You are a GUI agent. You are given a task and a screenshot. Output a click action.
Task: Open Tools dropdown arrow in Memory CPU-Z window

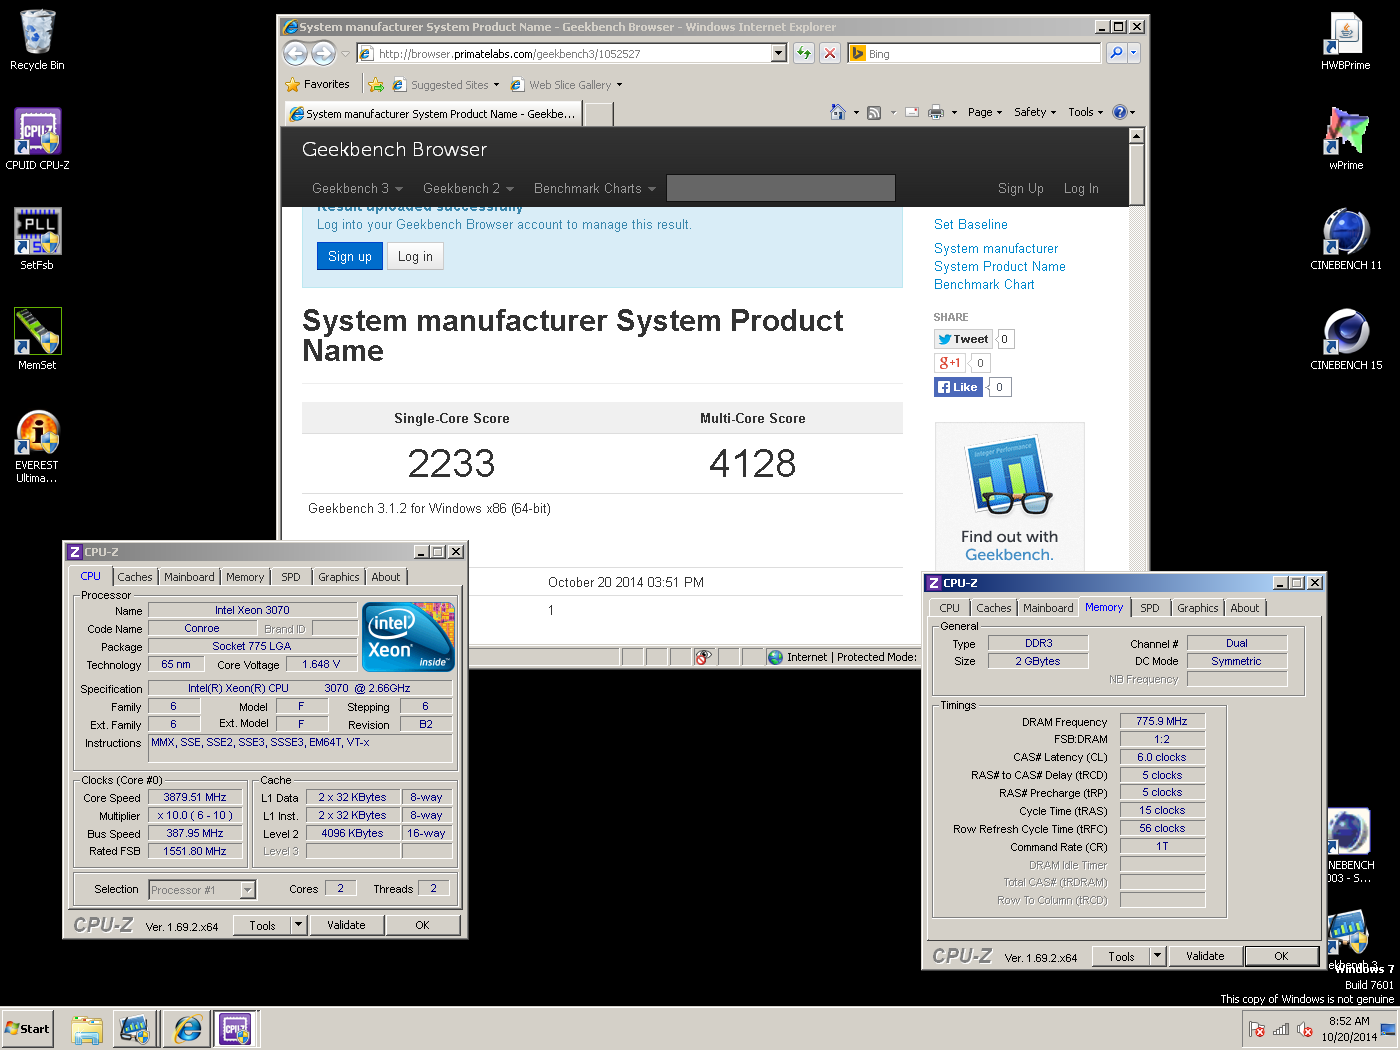tap(1158, 956)
